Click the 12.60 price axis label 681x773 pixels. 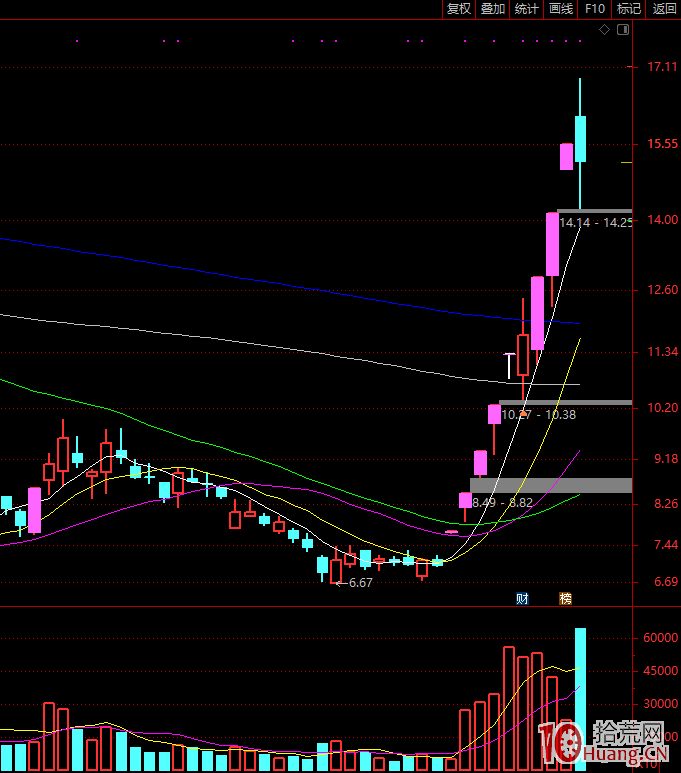662,290
